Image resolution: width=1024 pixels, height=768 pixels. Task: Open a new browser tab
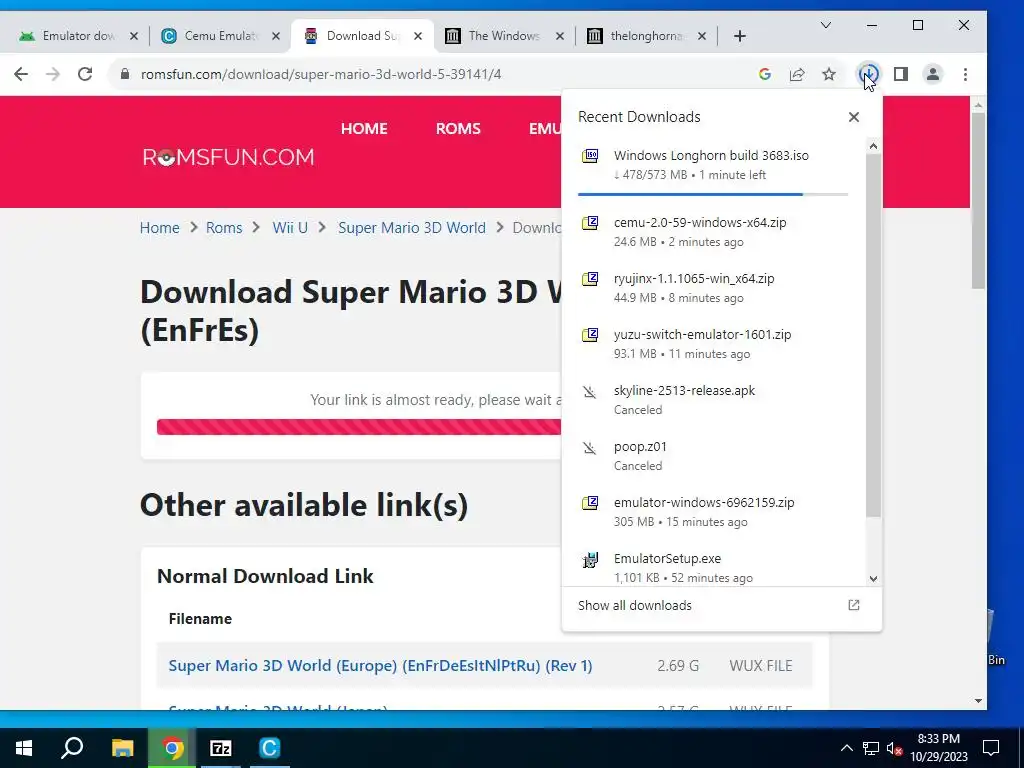coord(739,36)
